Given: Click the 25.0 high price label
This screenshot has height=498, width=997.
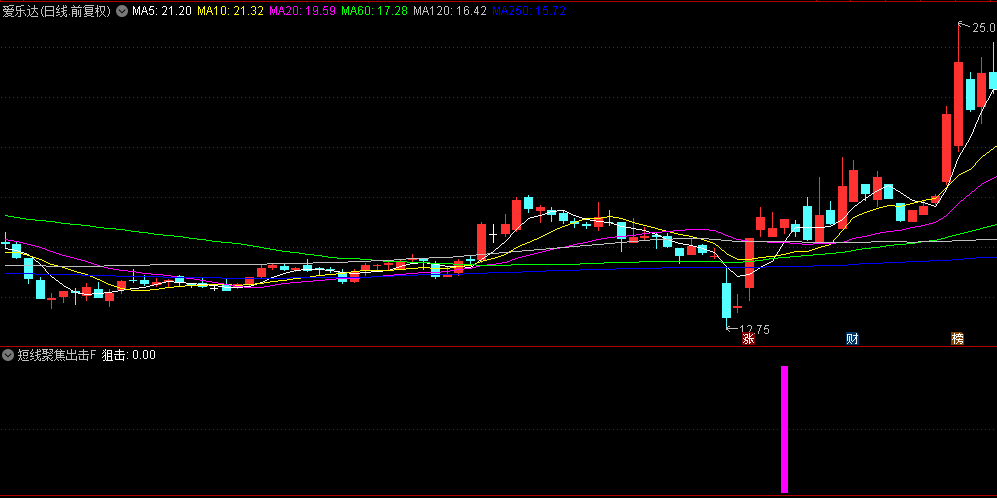Looking at the screenshot, I should (983, 27).
